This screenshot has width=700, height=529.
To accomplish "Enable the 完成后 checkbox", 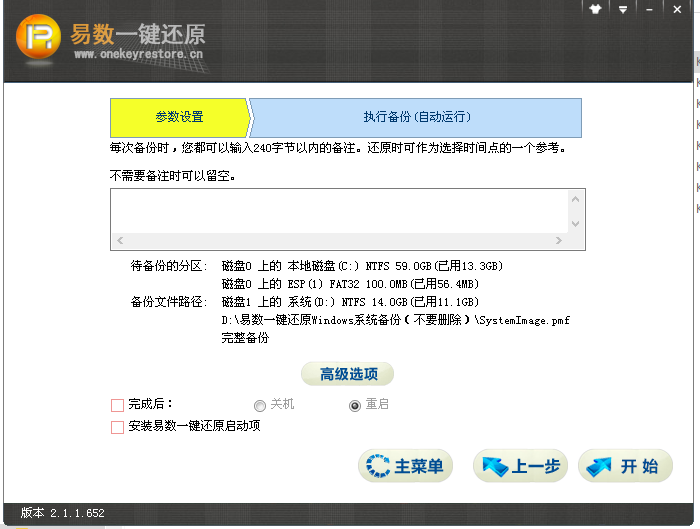I will (x=117, y=405).
